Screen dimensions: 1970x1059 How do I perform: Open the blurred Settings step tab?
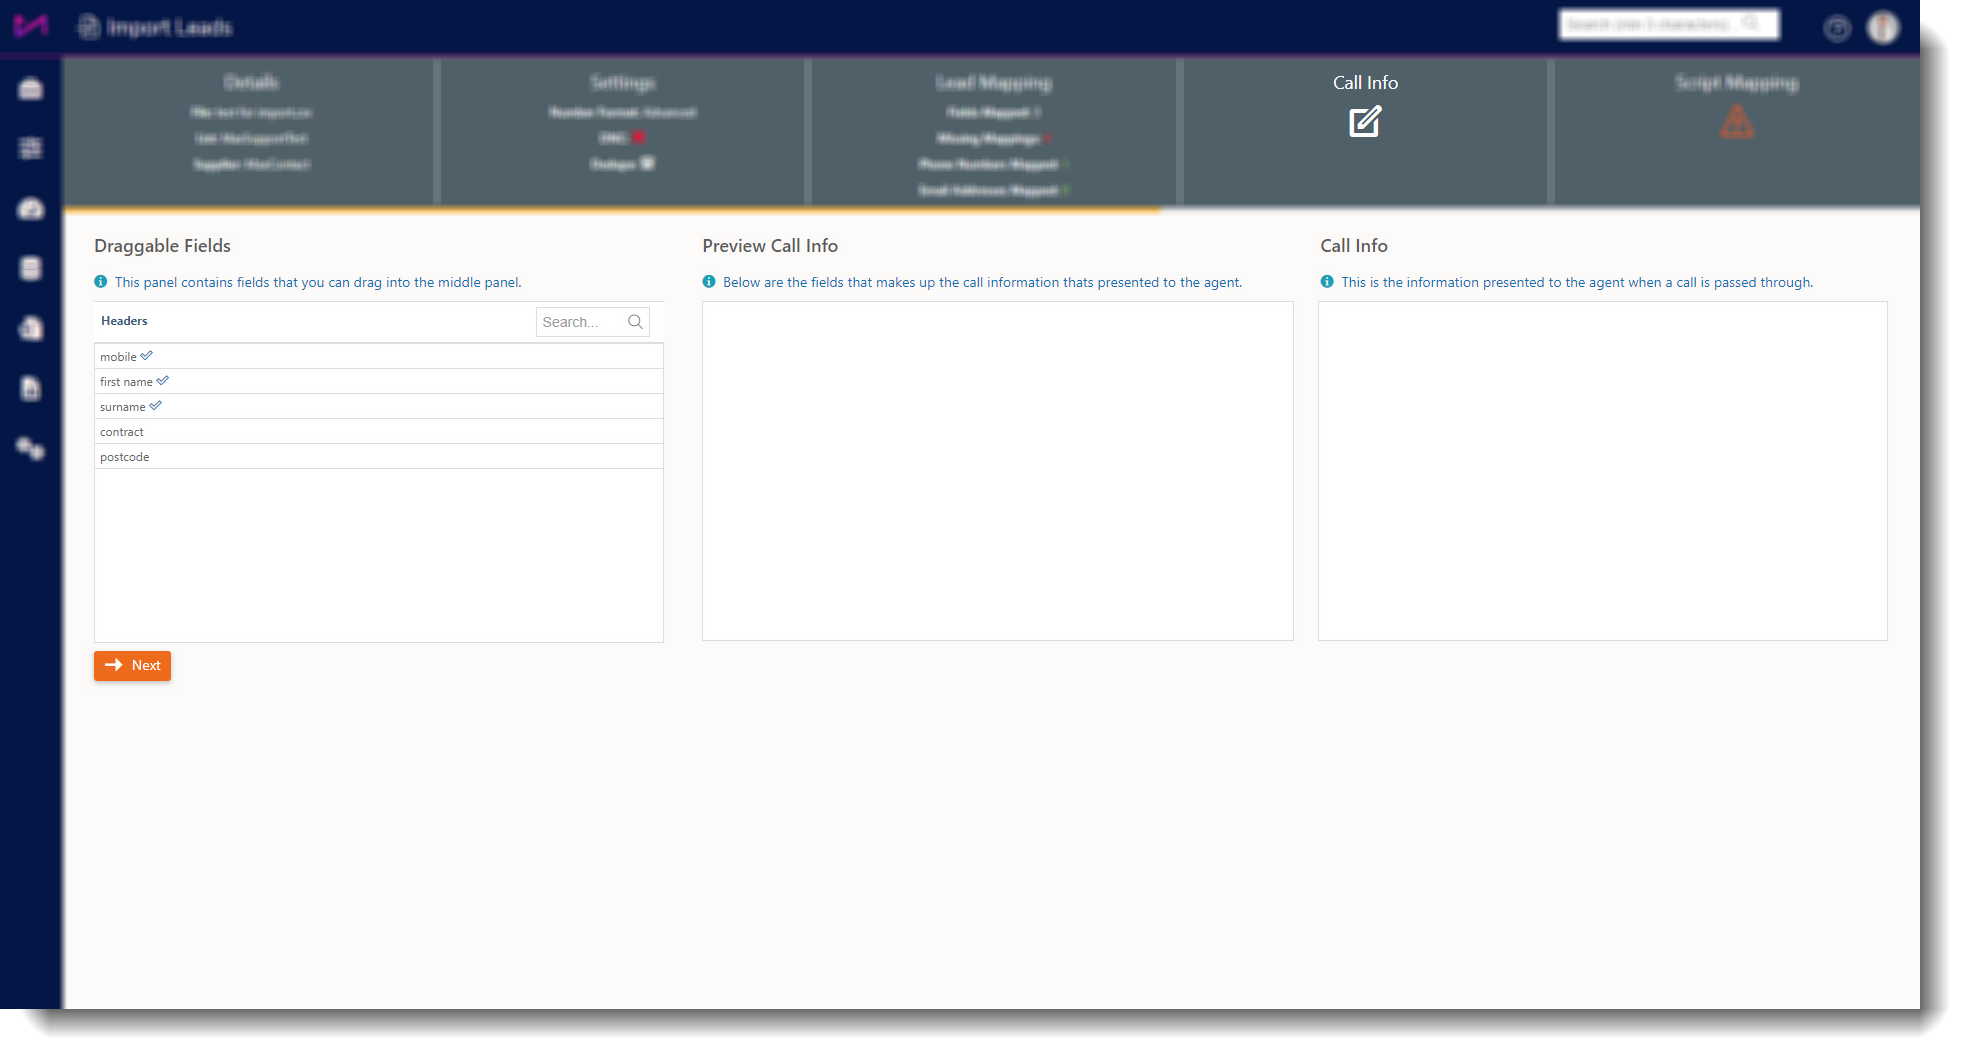point(622,131)
